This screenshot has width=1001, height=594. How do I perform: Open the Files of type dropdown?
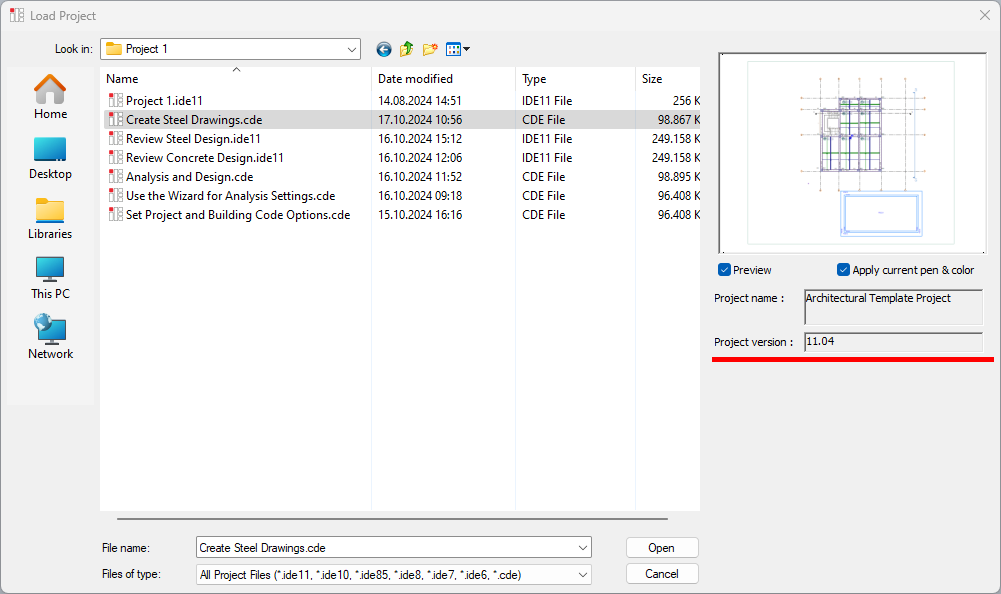[x=583, y=575]
